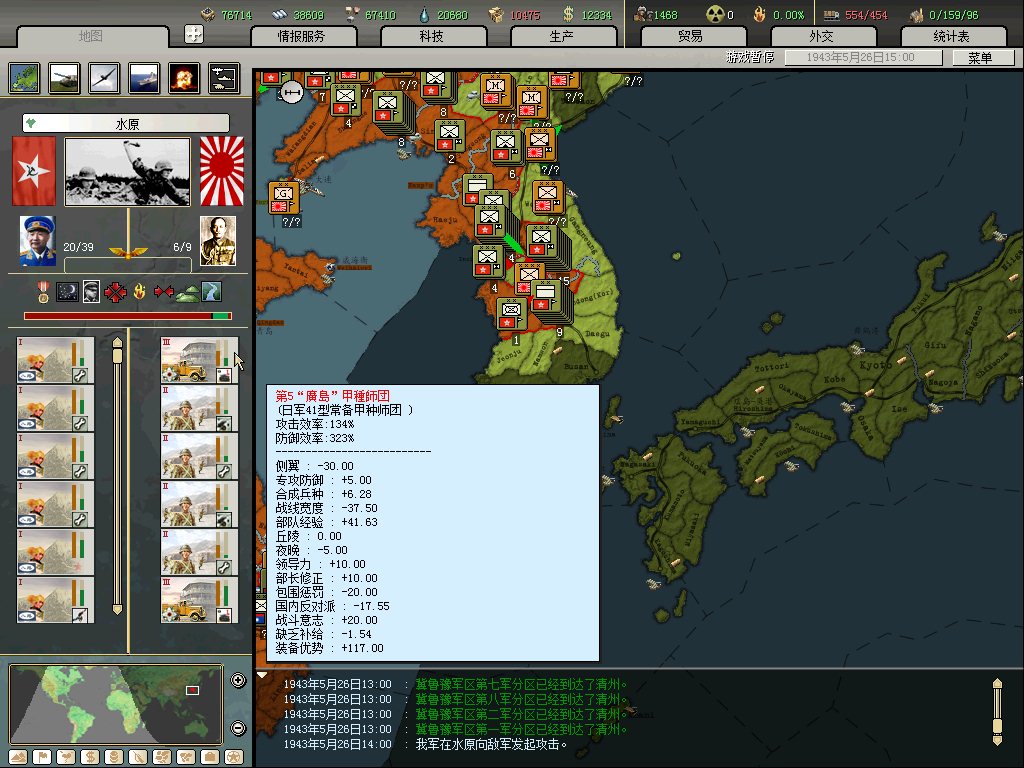Open the 外交 (Diplomacy) screen
This screenshot has height=768, width=1024.
click(x=820, y=36)
